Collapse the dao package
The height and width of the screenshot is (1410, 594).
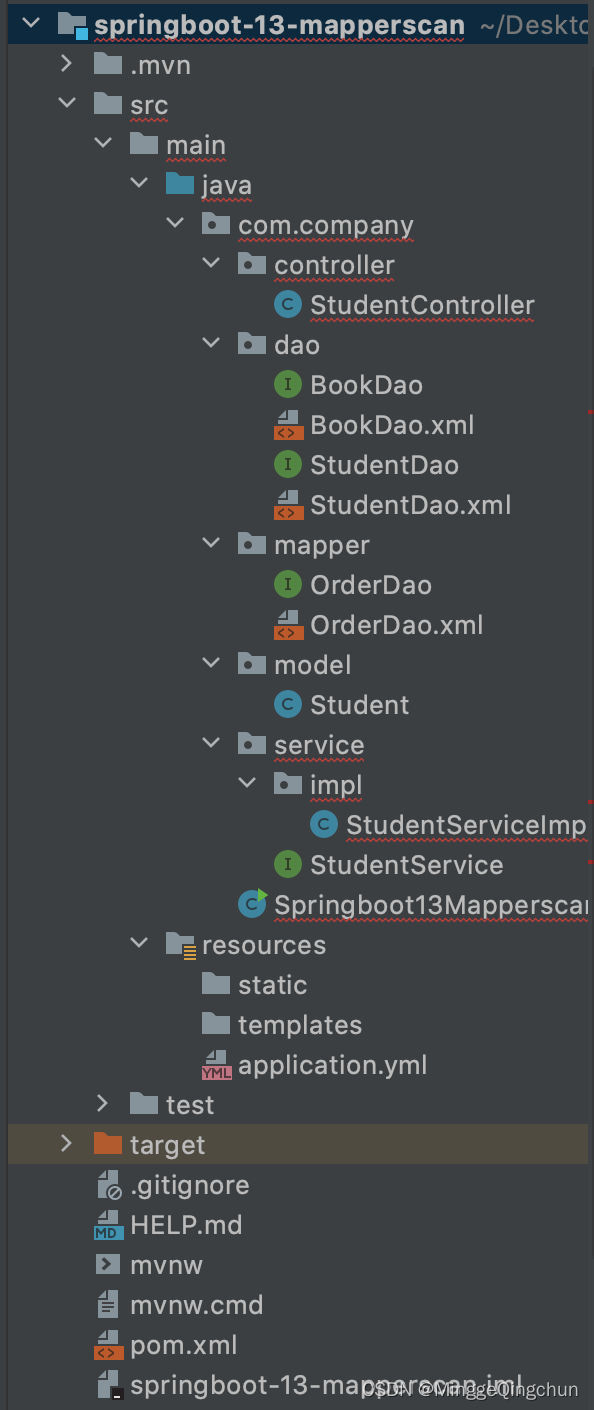click(210, 344)
